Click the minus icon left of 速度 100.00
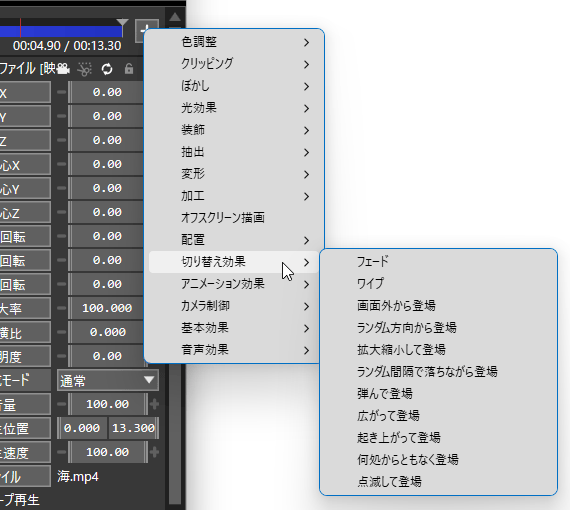 [x=61, y=452]
